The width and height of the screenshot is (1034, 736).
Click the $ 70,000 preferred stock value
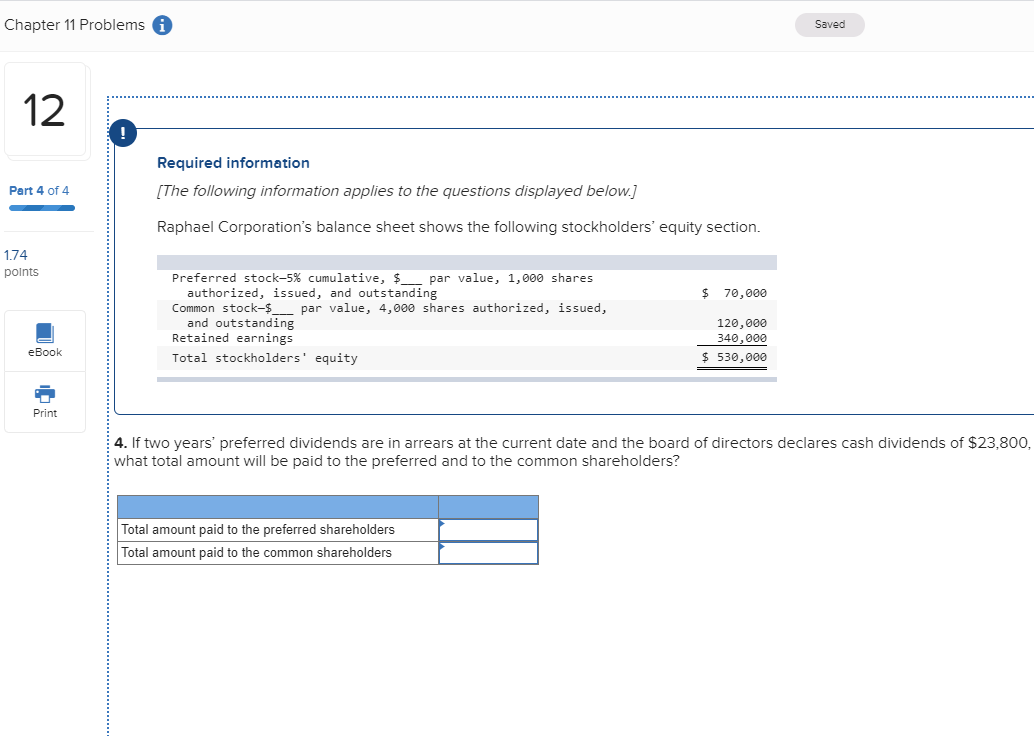pyautogui.click(x=734, y=293)
